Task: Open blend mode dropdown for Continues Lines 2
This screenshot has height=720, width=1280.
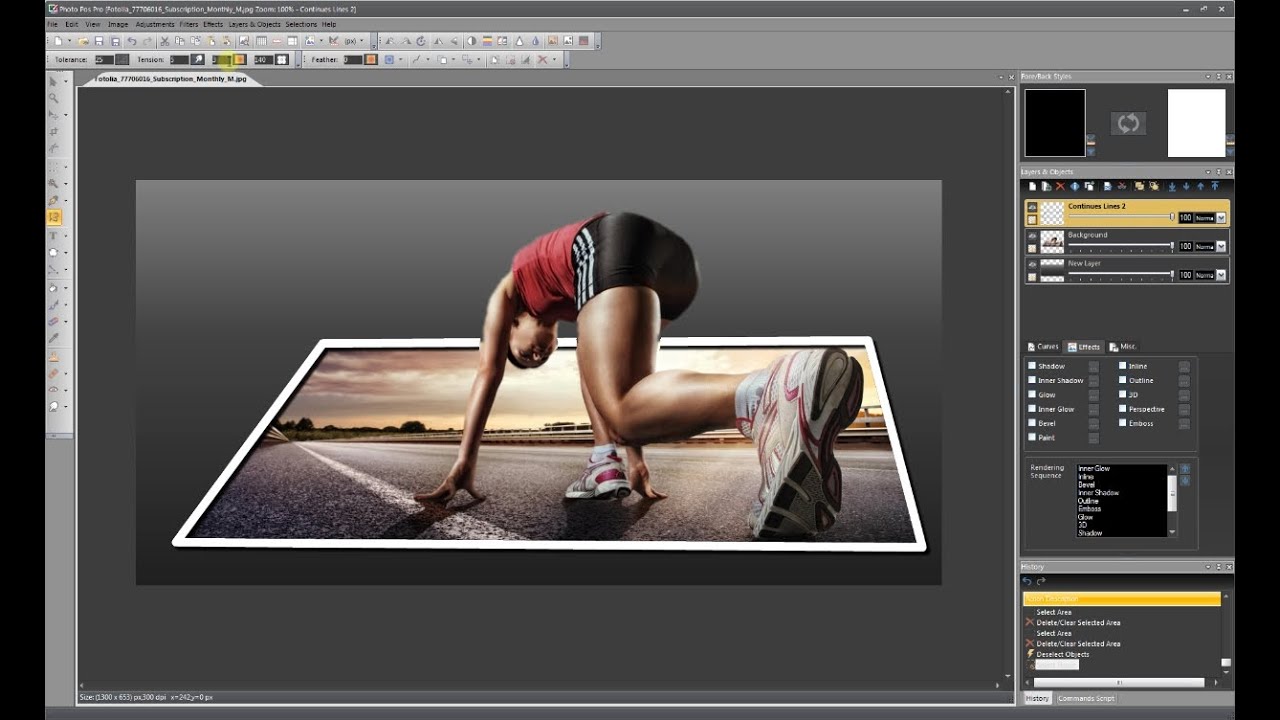Action: click(1221, 218)
